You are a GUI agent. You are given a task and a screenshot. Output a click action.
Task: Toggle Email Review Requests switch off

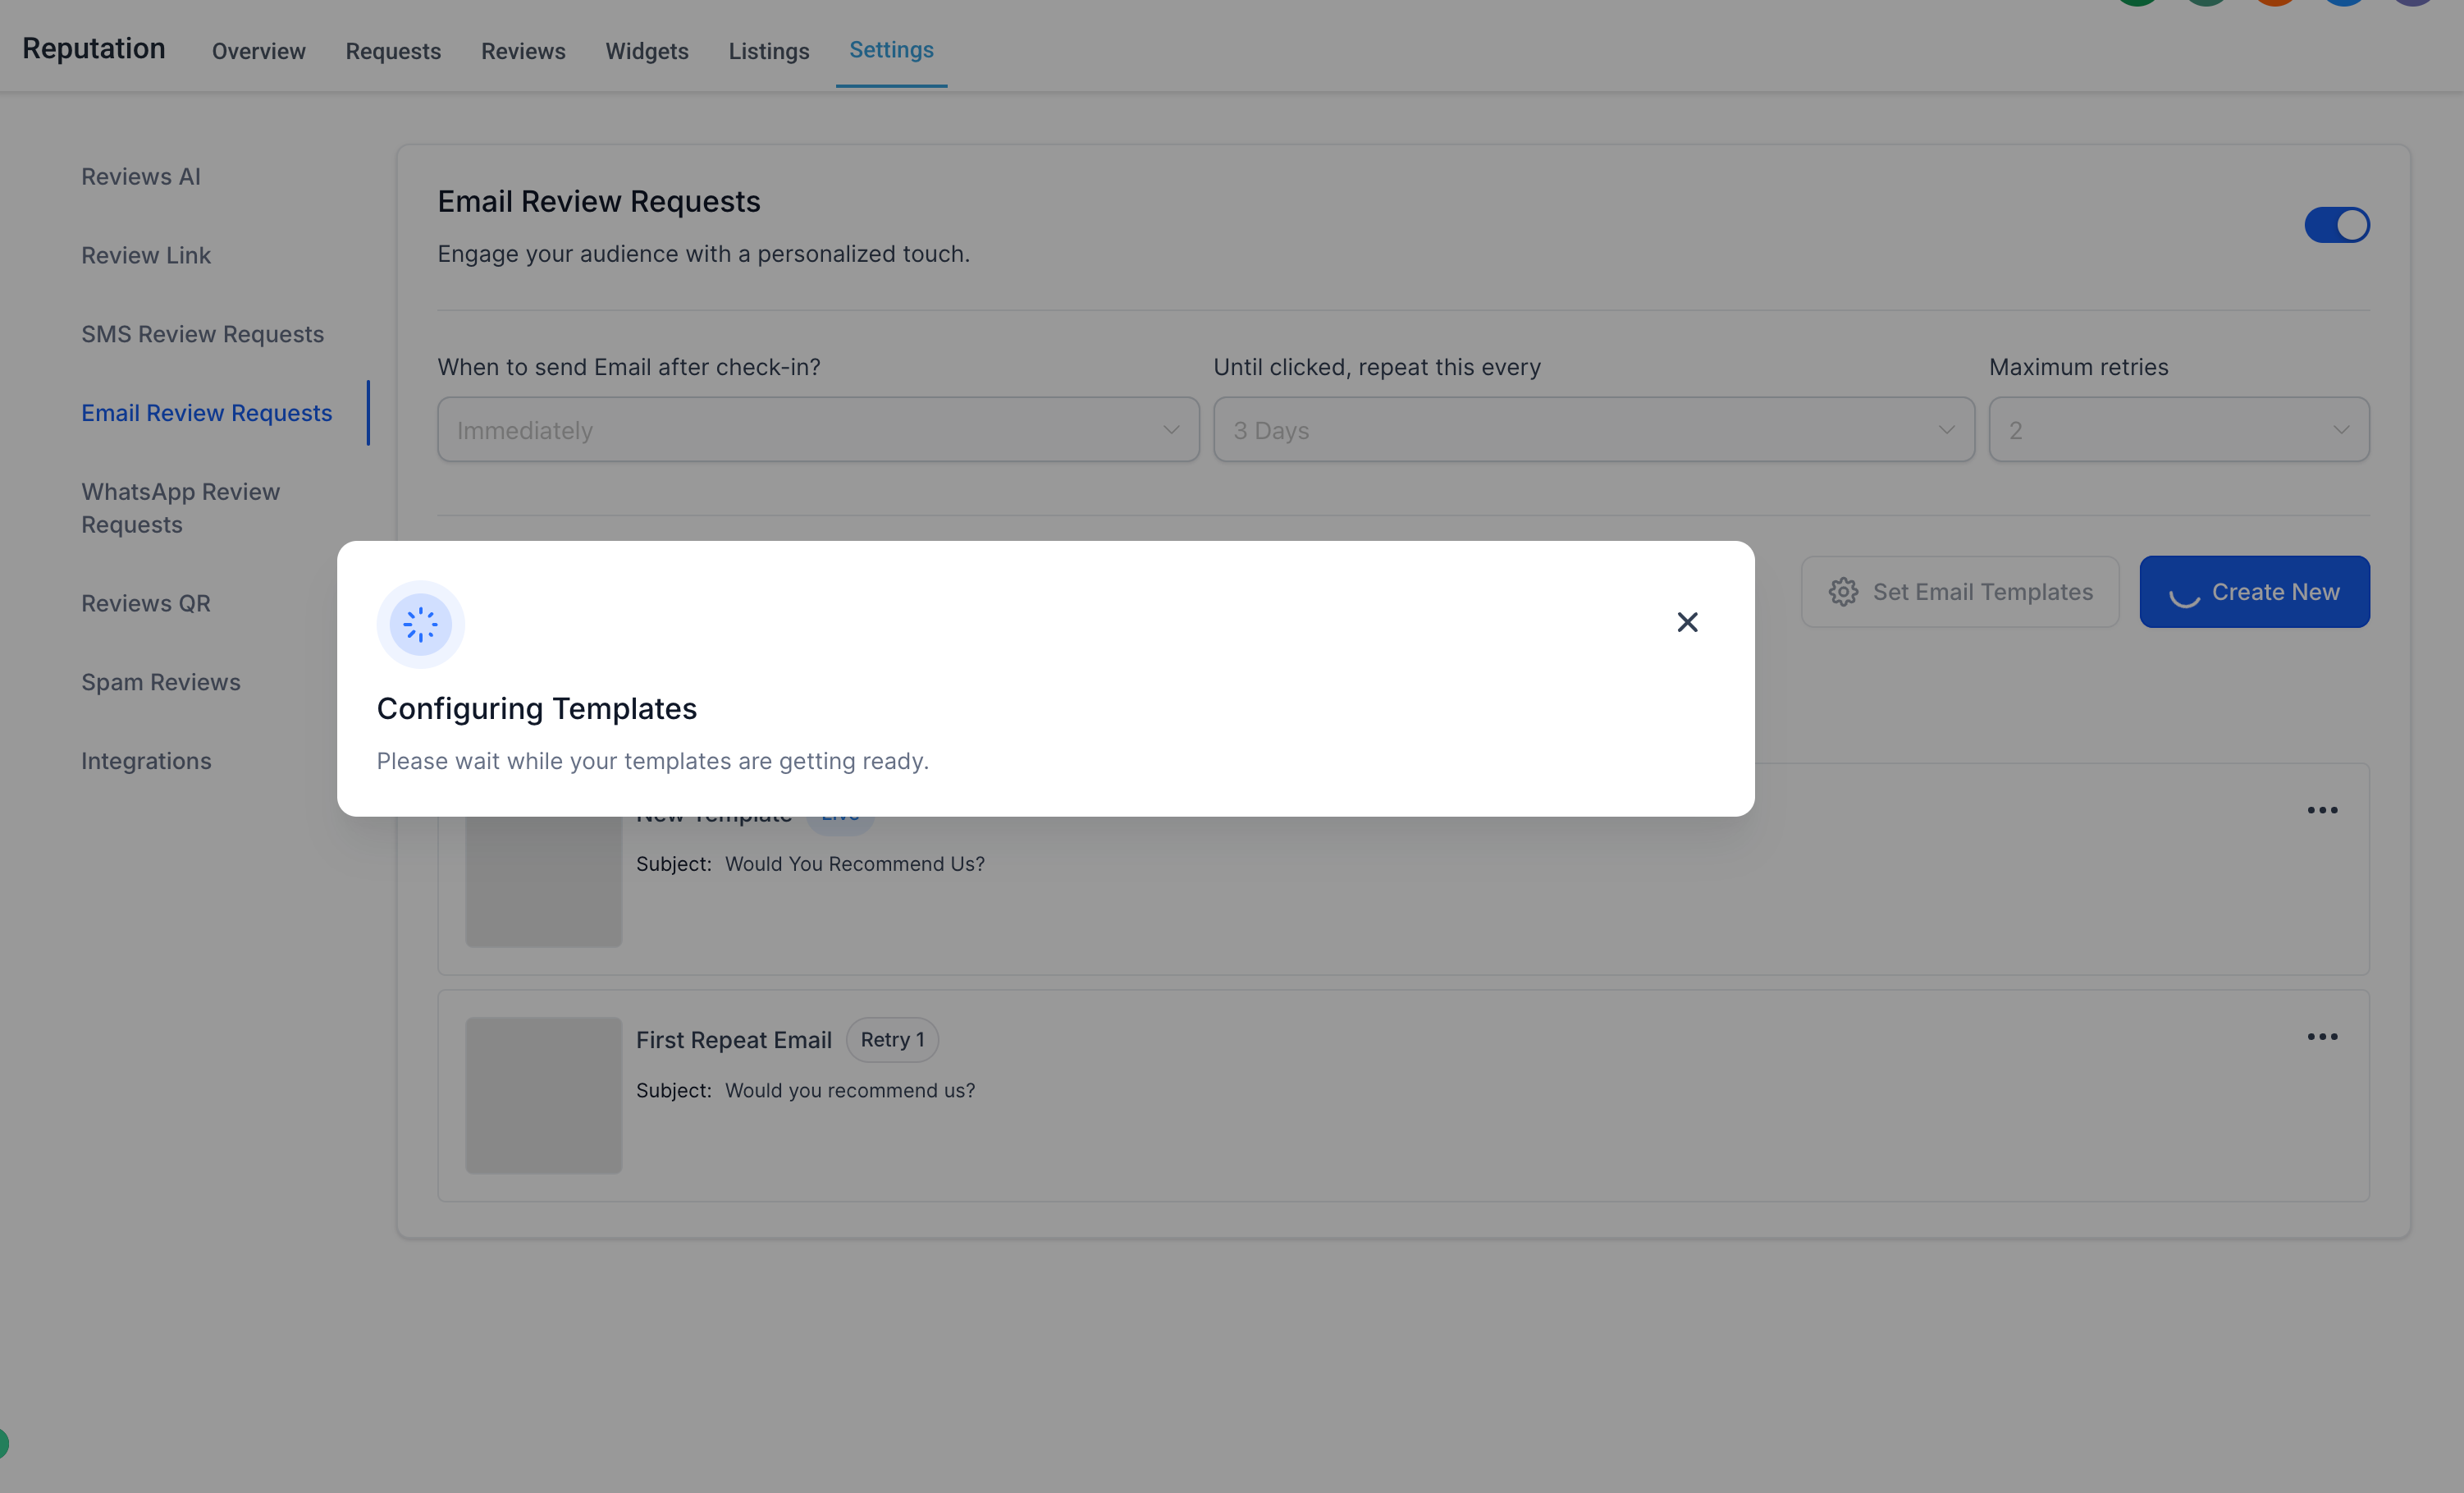[x=2336, y=225]
